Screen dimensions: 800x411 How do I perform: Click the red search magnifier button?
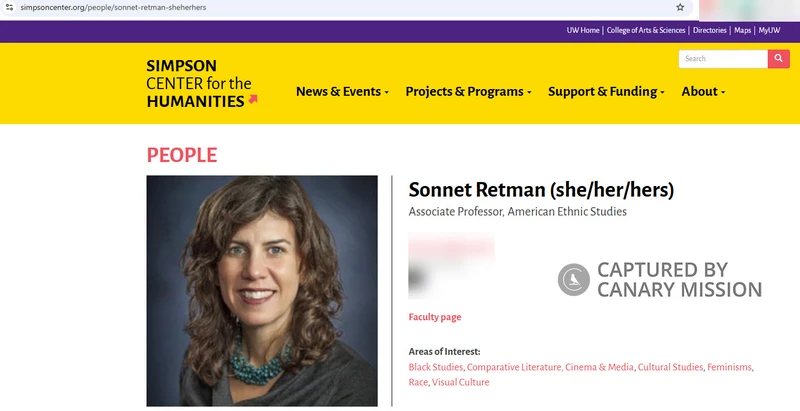pyautogui.click(x=779, y=59)
